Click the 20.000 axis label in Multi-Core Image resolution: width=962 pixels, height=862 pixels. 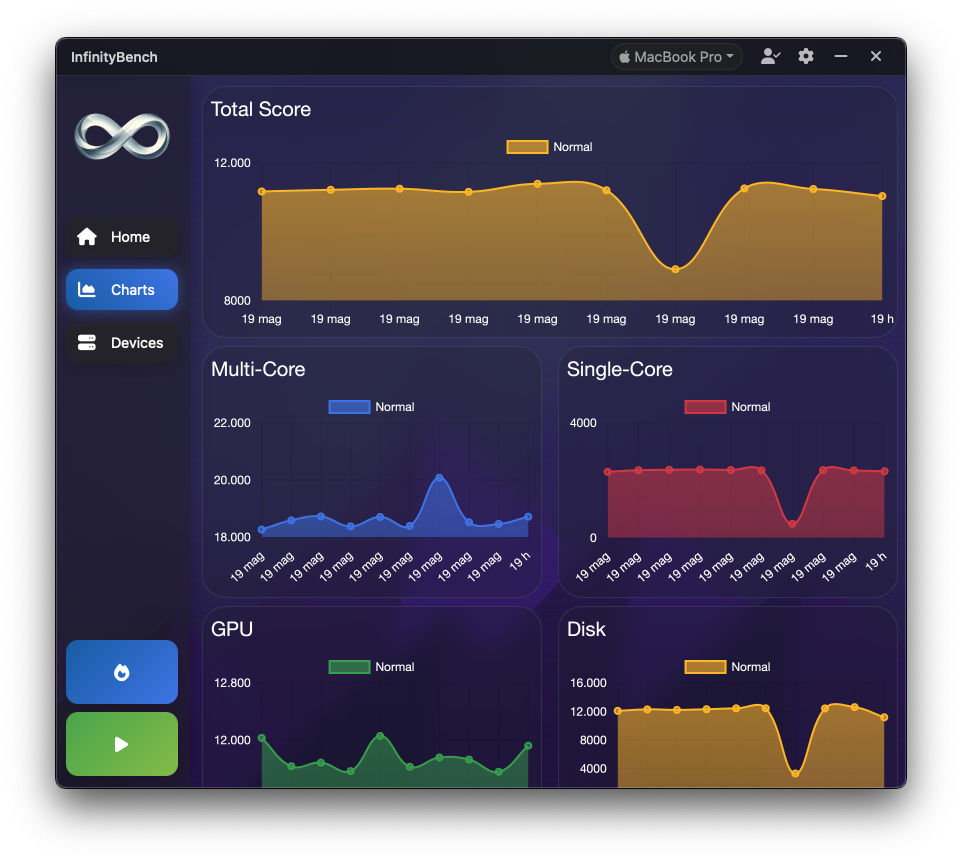tap(232, 480)
